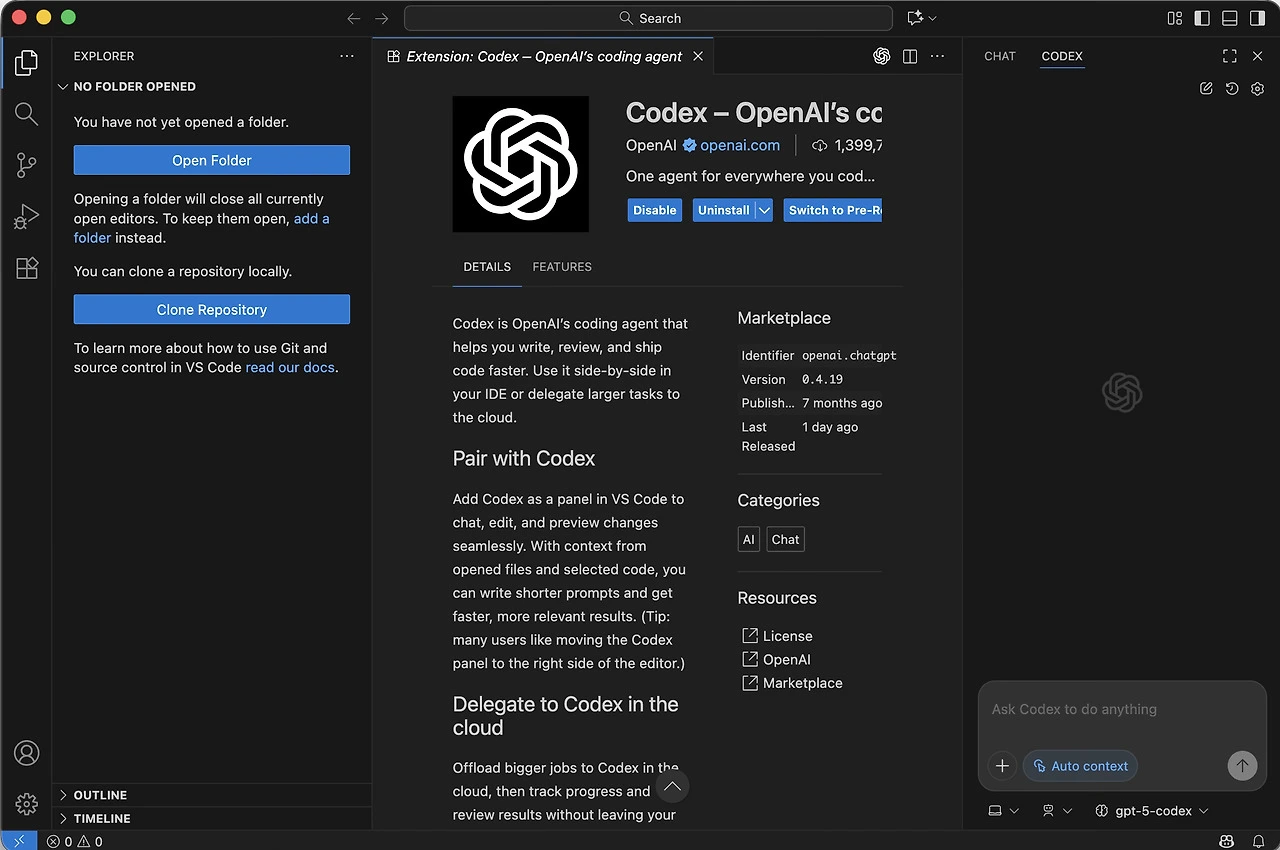This screenshot has height=850, width=1280.
Task: Select the Details tab
Action: [x=487, y=267]
